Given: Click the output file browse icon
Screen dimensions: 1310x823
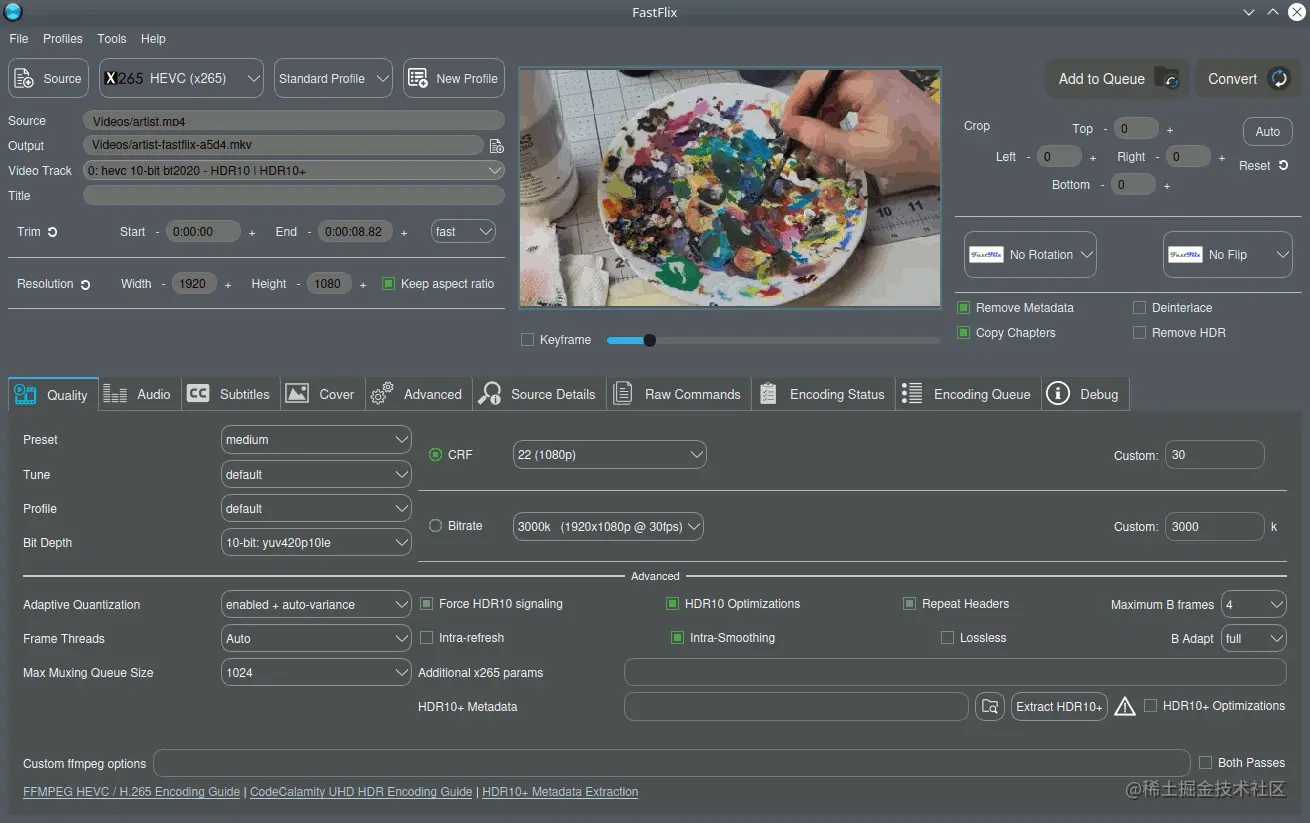Looking at the screenshot, I should [x=496, y=146].
